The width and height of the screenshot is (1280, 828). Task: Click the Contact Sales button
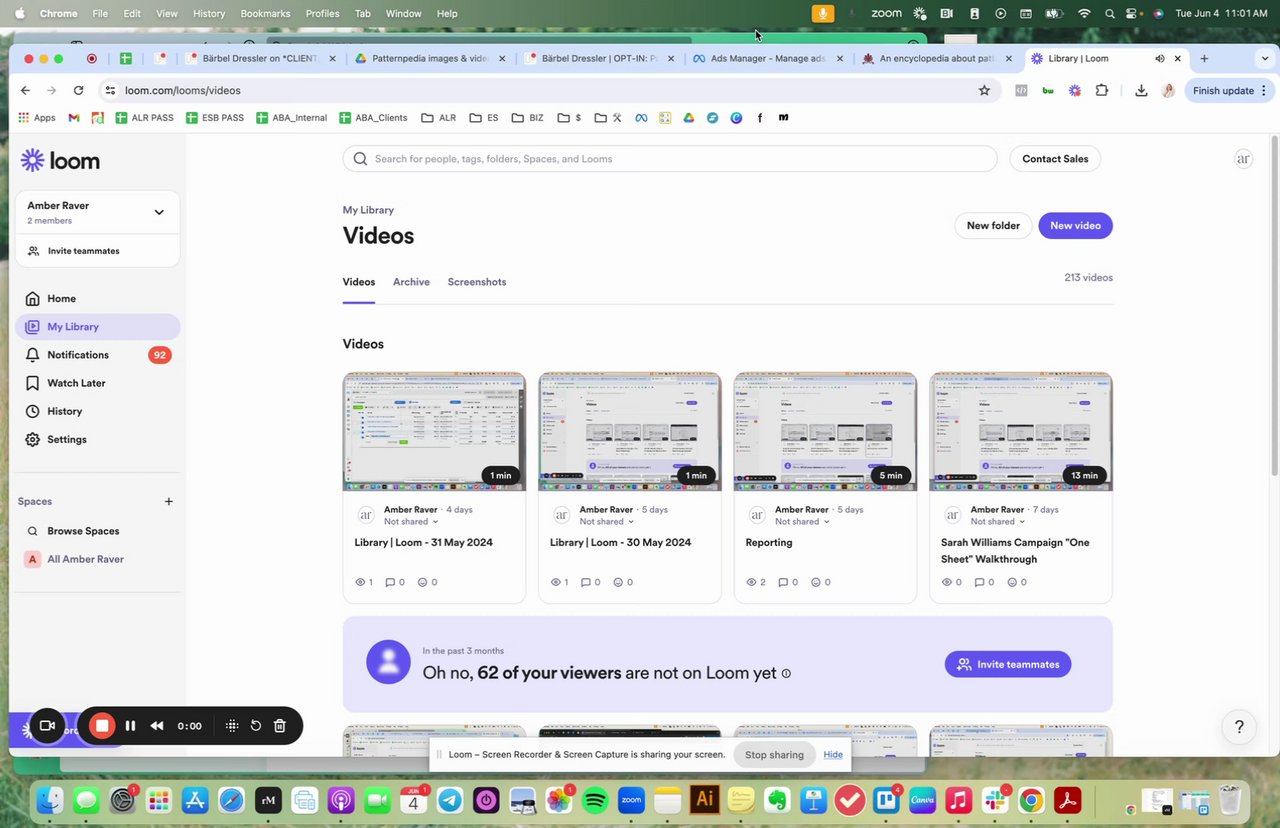1055,159
